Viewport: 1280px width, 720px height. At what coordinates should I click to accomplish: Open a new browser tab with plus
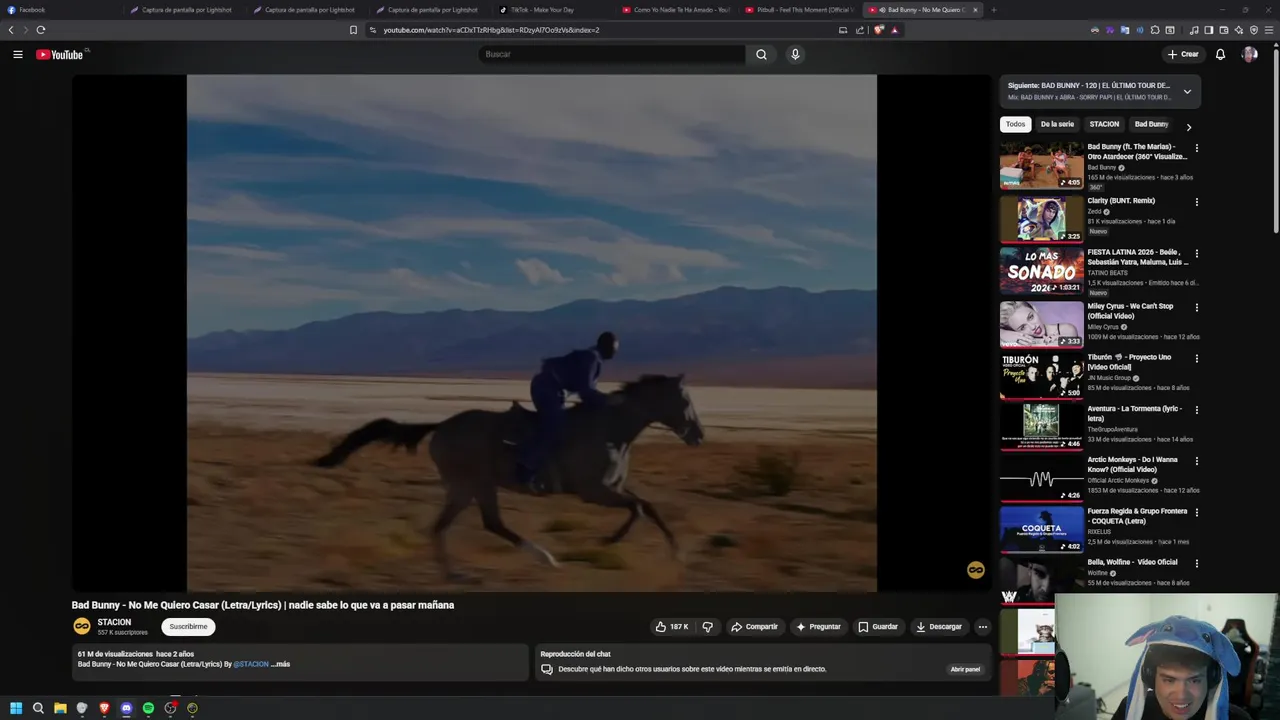[x=993, y=10]
